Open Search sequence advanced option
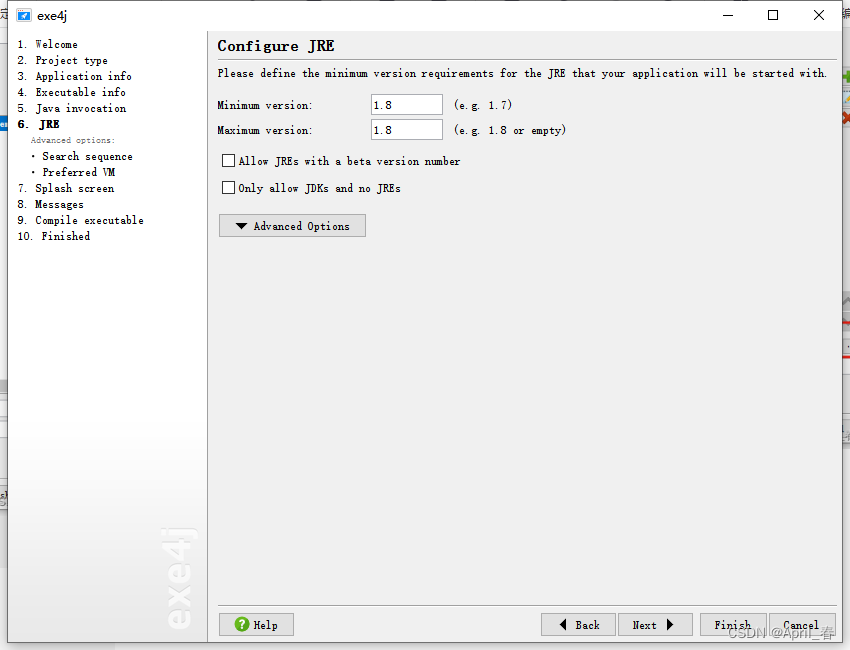Image resolution: width=850 pixels, height=650 pixels. 87,157
